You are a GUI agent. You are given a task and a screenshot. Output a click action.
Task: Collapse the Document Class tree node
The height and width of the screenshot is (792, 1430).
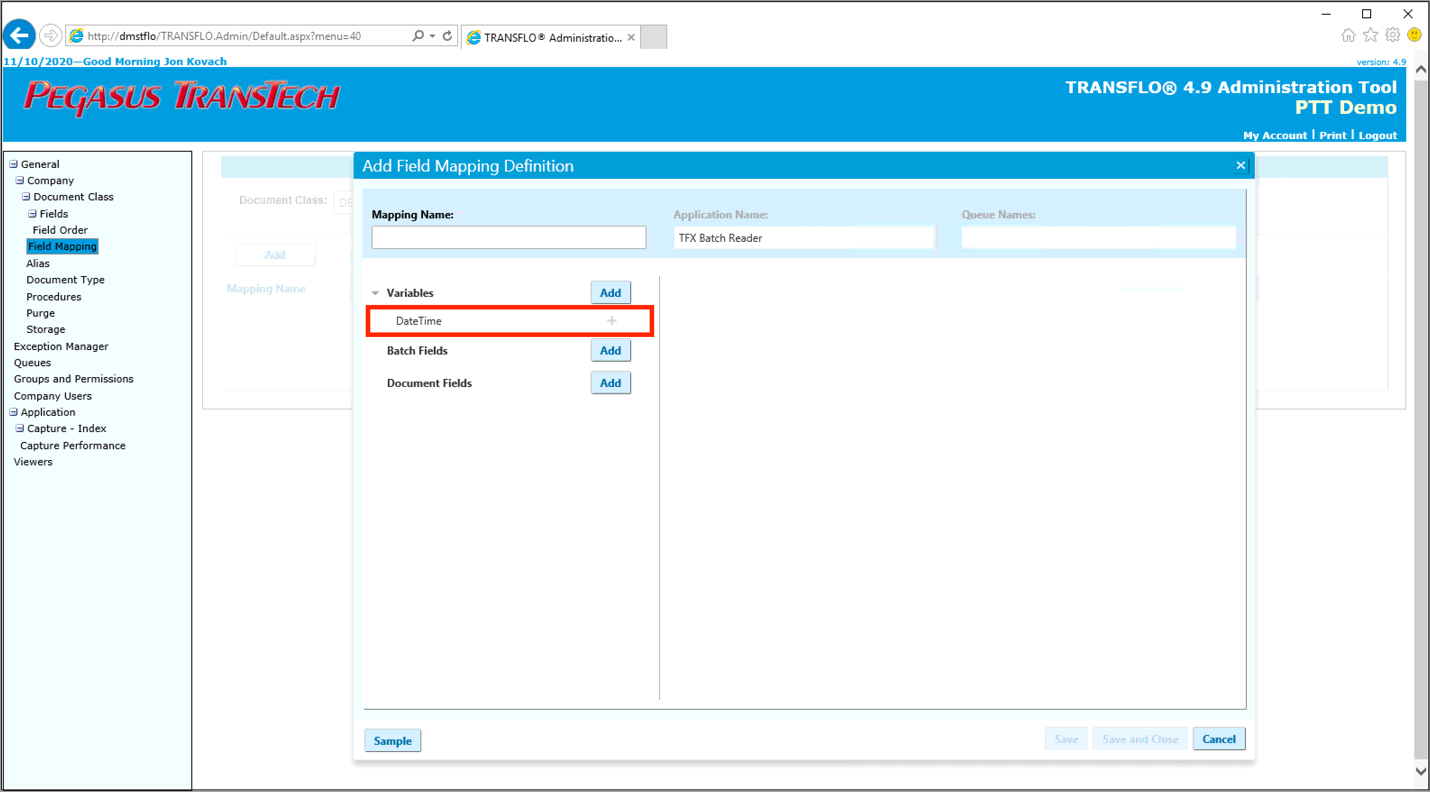pos(26,197)
